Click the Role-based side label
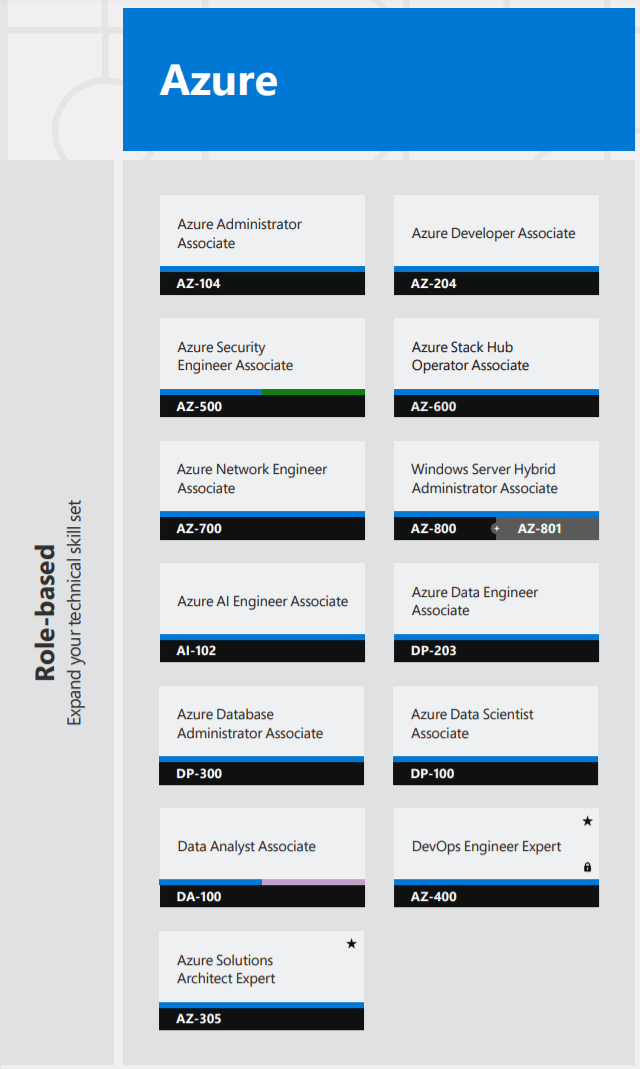This screenshot has height=1069, width=640. pyautogui.click(x=45, y=612)
